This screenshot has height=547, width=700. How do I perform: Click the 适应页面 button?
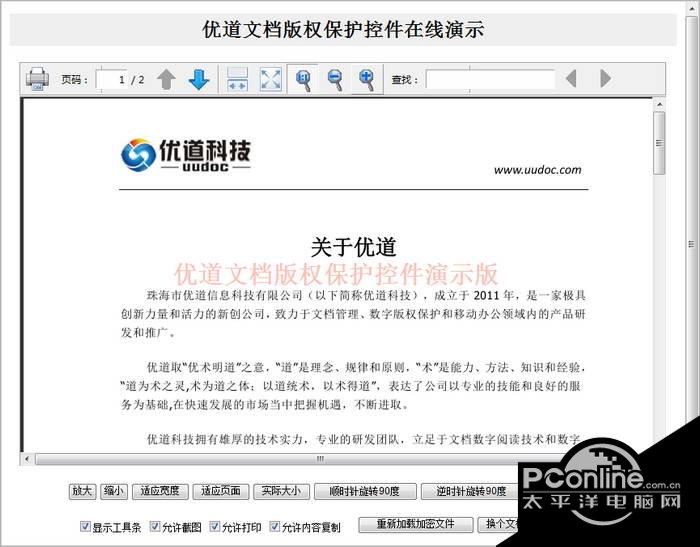(221, 491)
